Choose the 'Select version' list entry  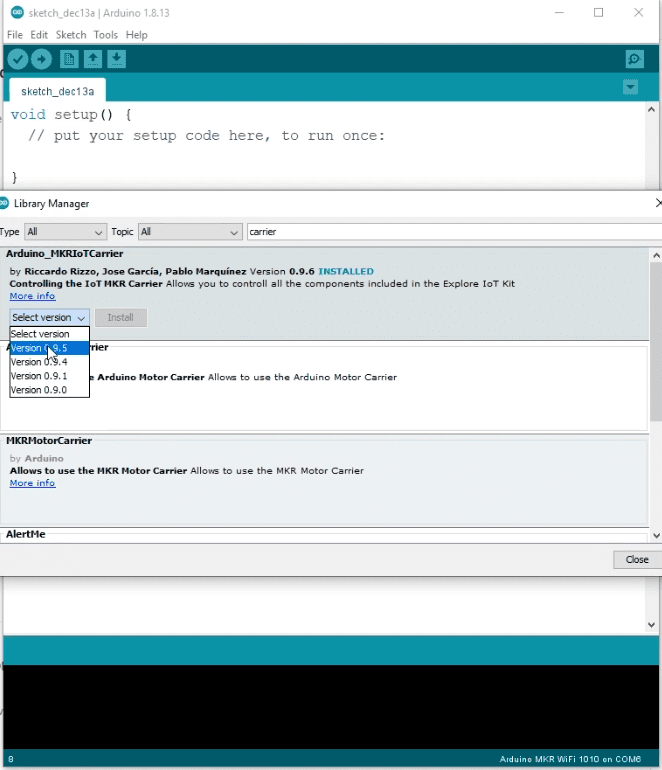[49, 334]
